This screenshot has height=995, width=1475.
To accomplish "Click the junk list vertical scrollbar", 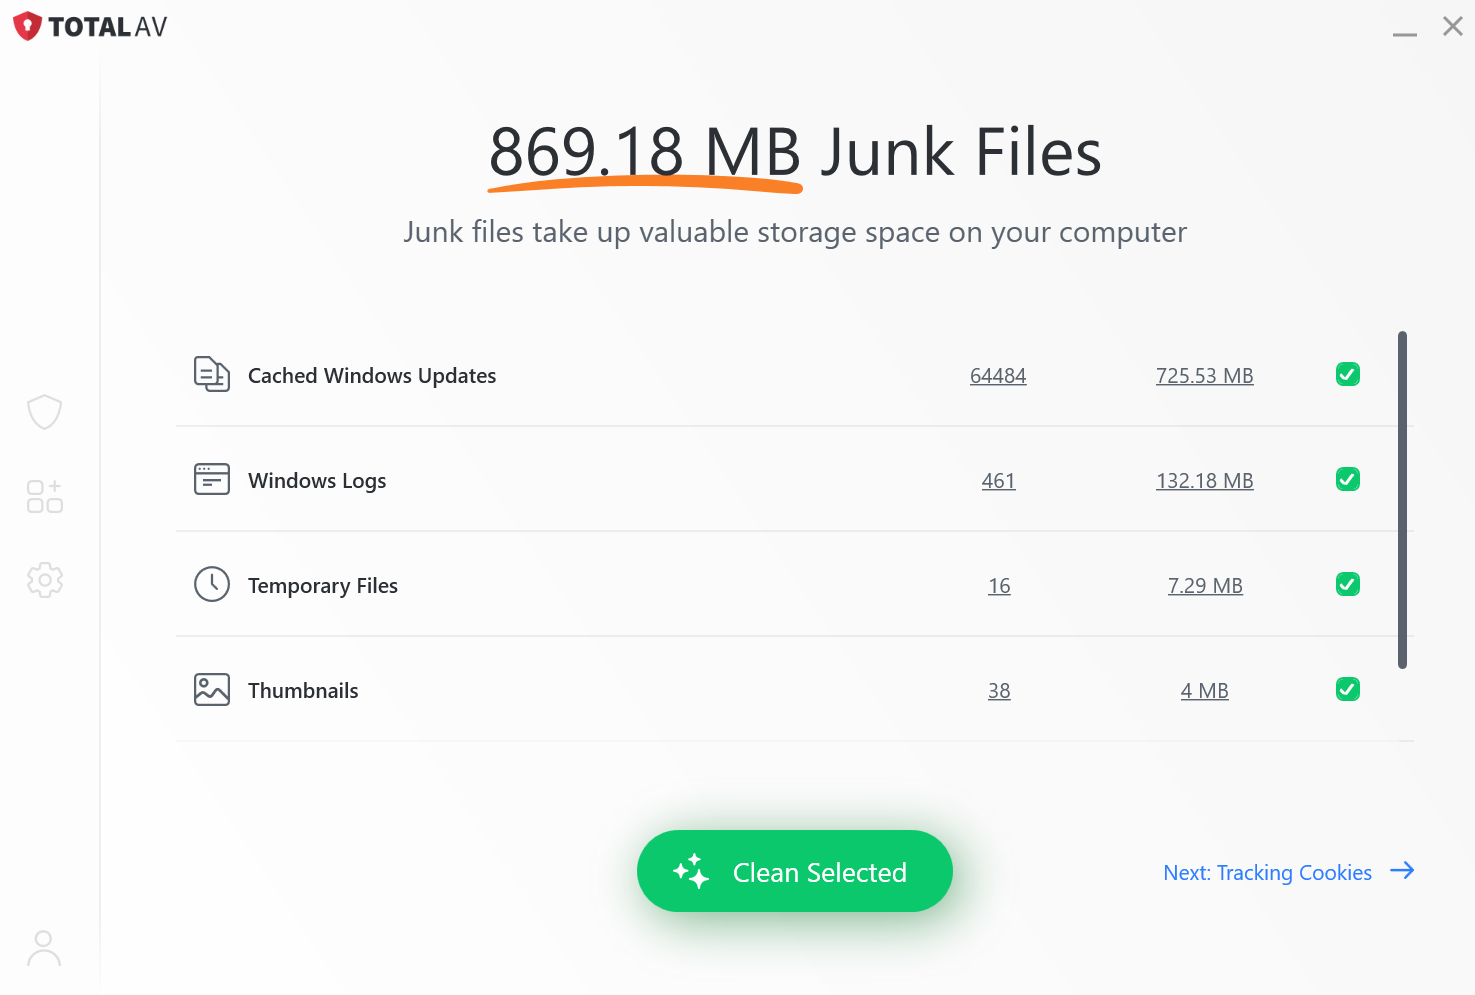I will point(1402,500).
